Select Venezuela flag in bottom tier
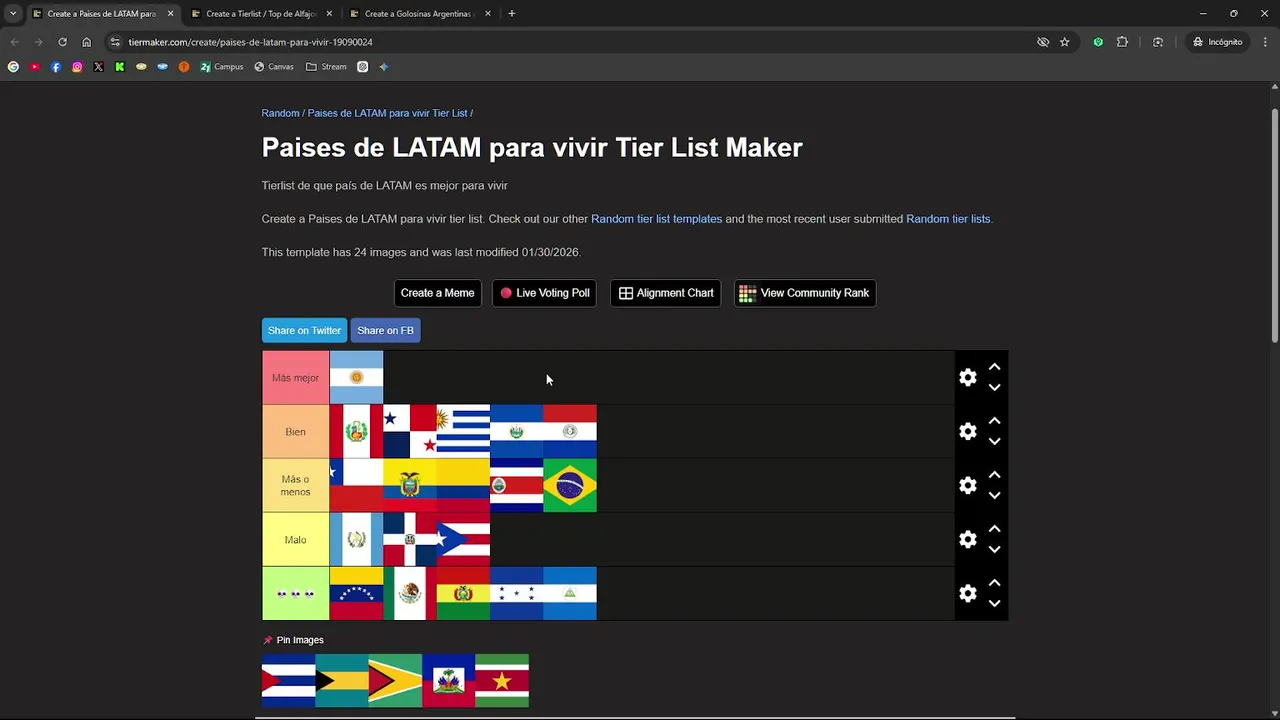Viewport: 1280px width, 720px height. click(x=356, y=594)
